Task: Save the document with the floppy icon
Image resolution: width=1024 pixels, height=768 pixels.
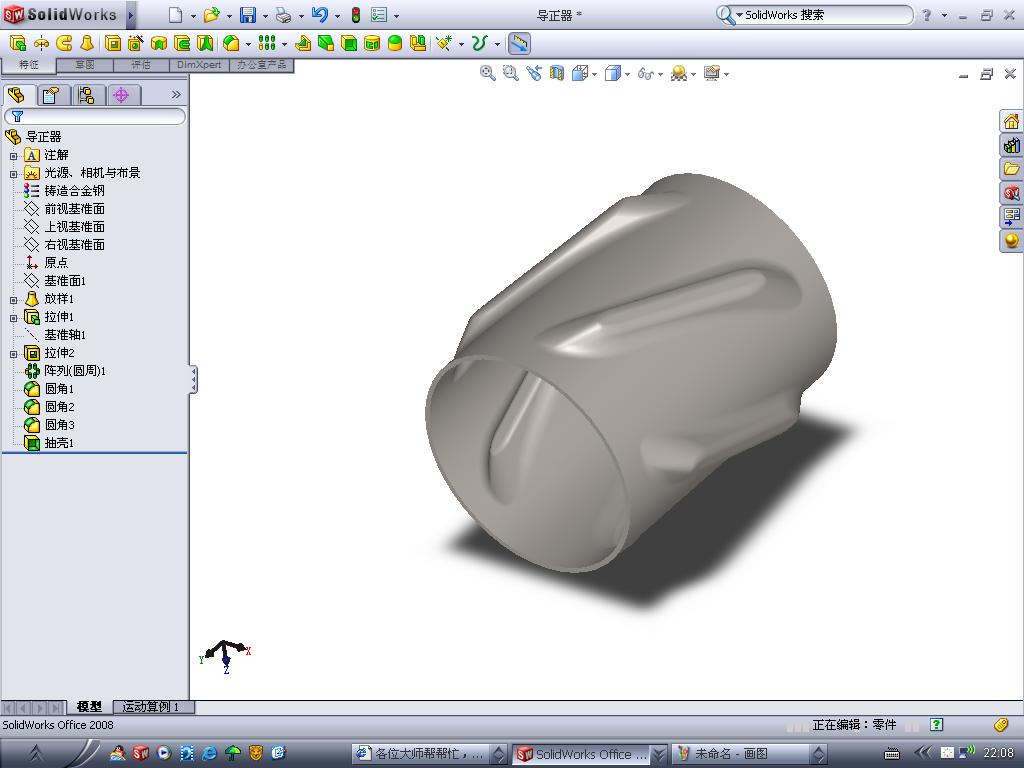Action: click(x=248, y=15)
